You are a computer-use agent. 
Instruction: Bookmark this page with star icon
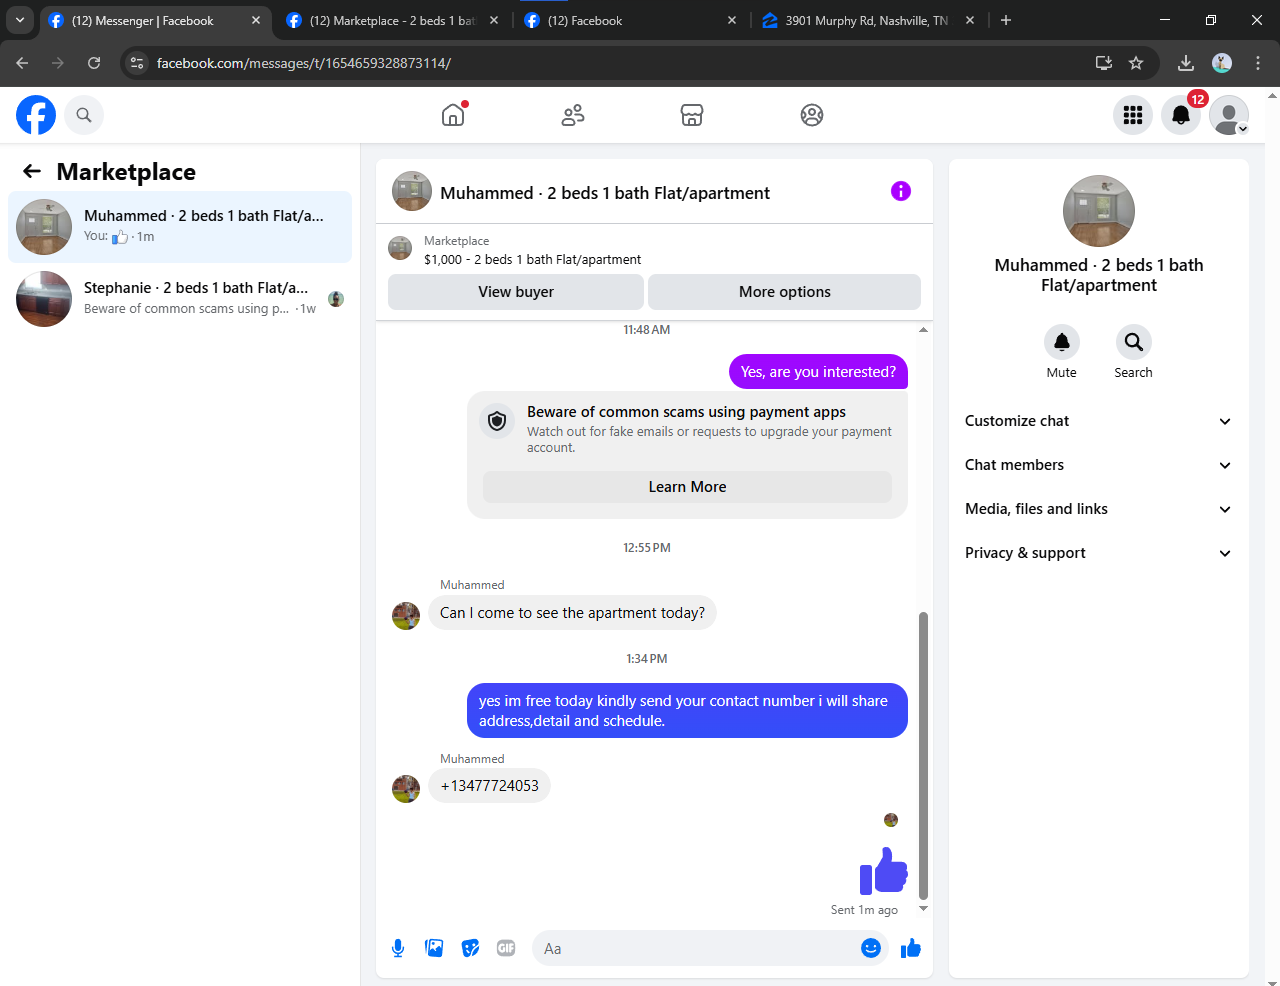pos(1136,63)
